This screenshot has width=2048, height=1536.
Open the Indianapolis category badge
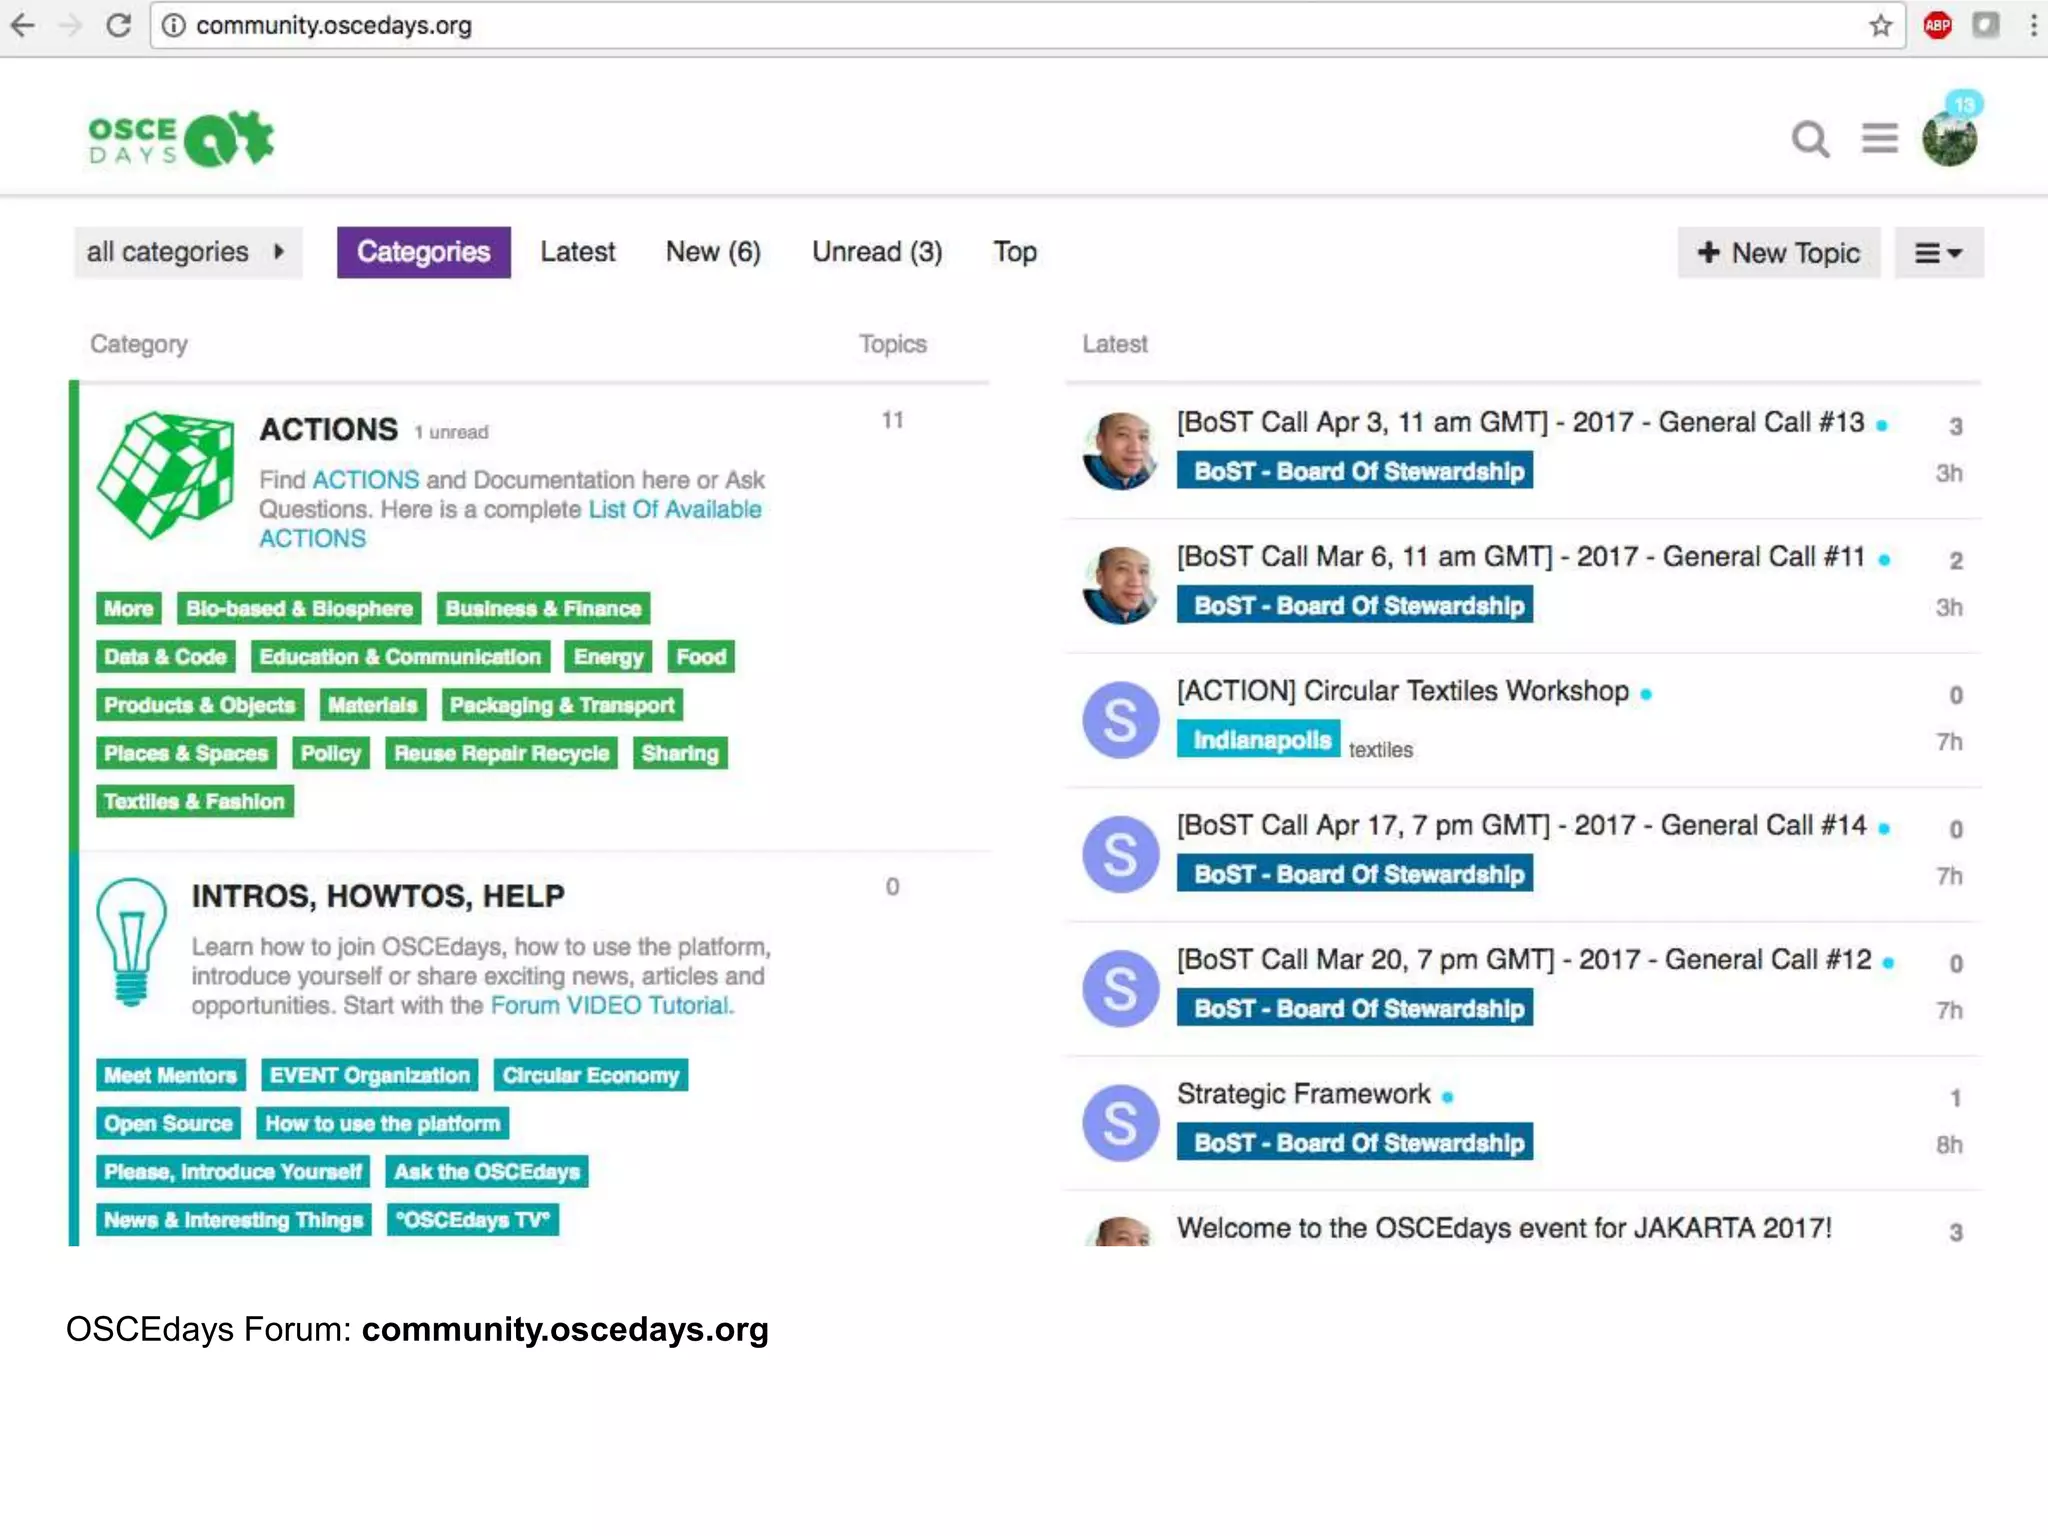pyautogui.click(x=1259, y=739)
